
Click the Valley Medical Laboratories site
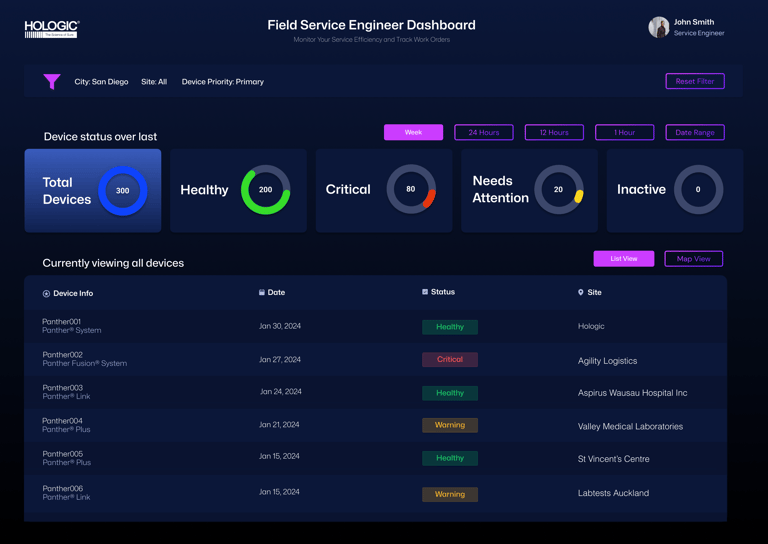click(x=630, y=426)
